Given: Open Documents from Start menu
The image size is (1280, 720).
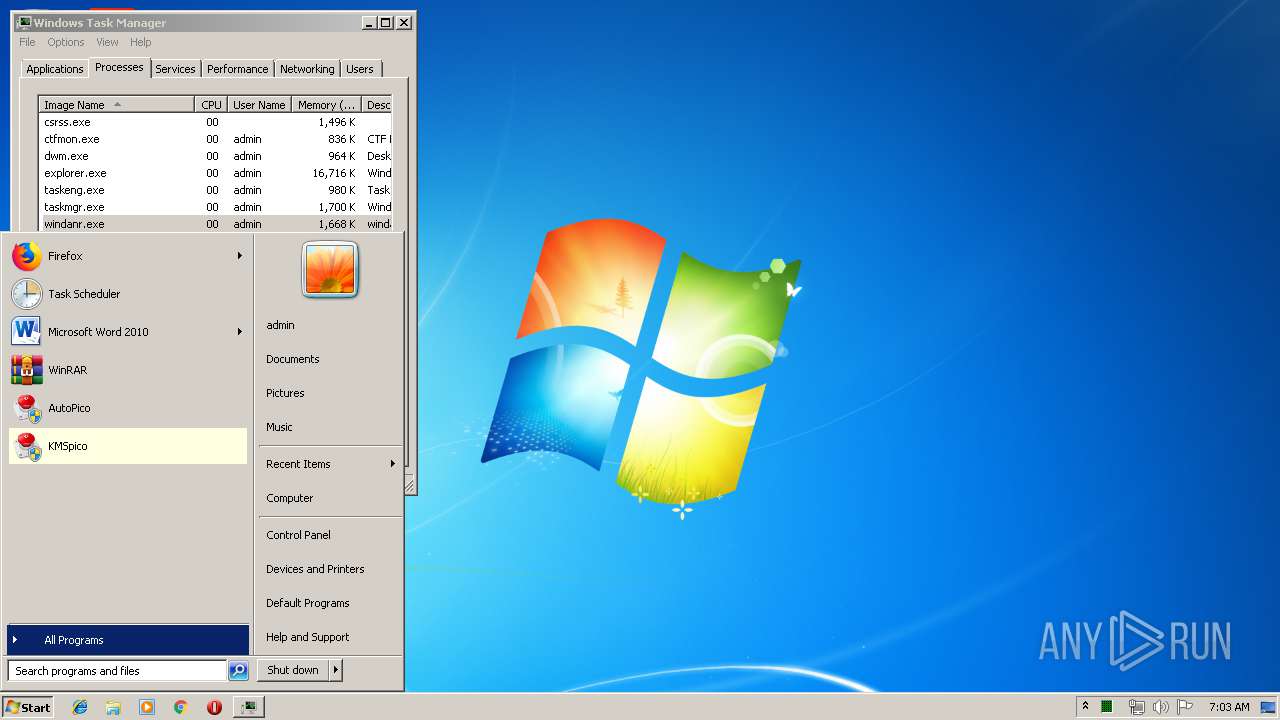Looking at the screenshot, I should point(293,359).
